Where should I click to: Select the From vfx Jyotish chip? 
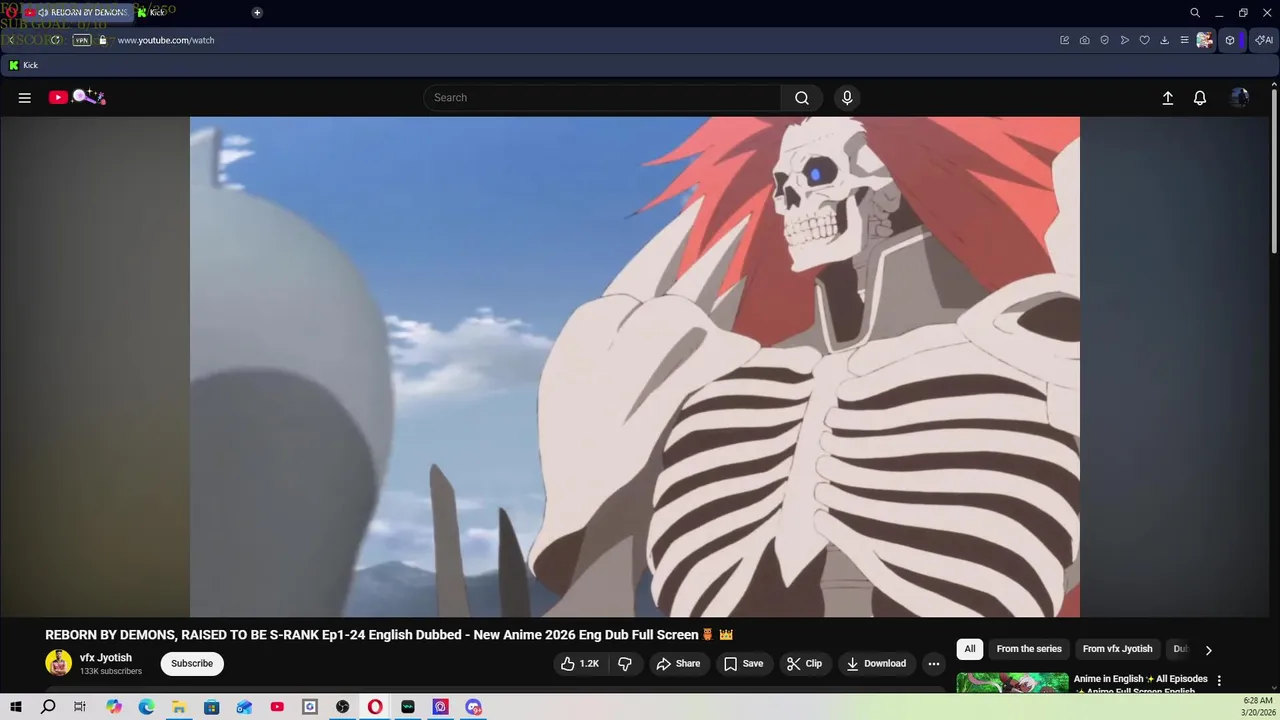coord(1118,649)
